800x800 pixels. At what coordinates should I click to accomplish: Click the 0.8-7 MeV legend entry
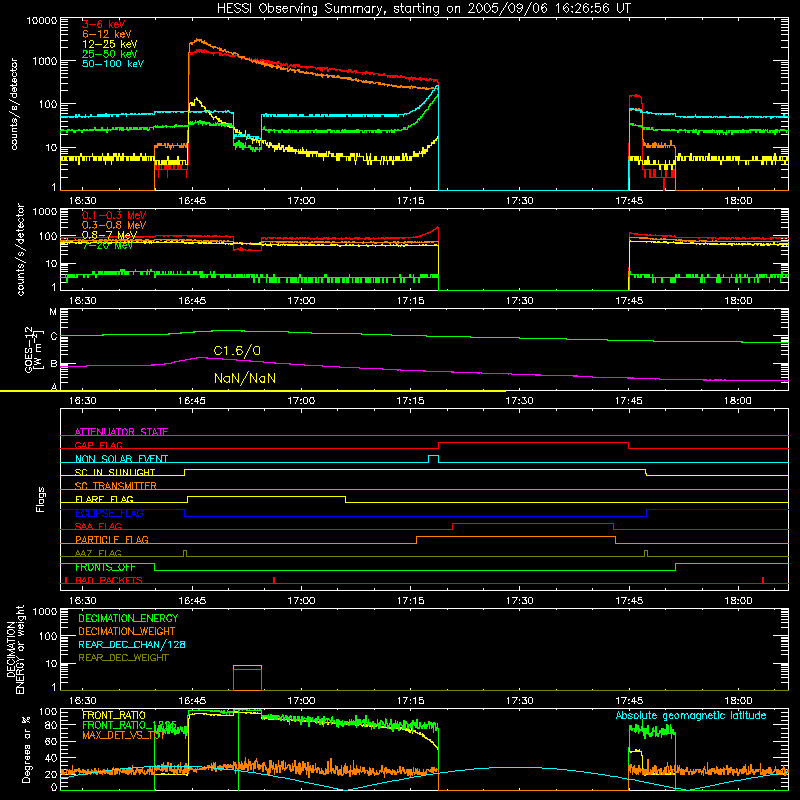click(x=110, y=235)
